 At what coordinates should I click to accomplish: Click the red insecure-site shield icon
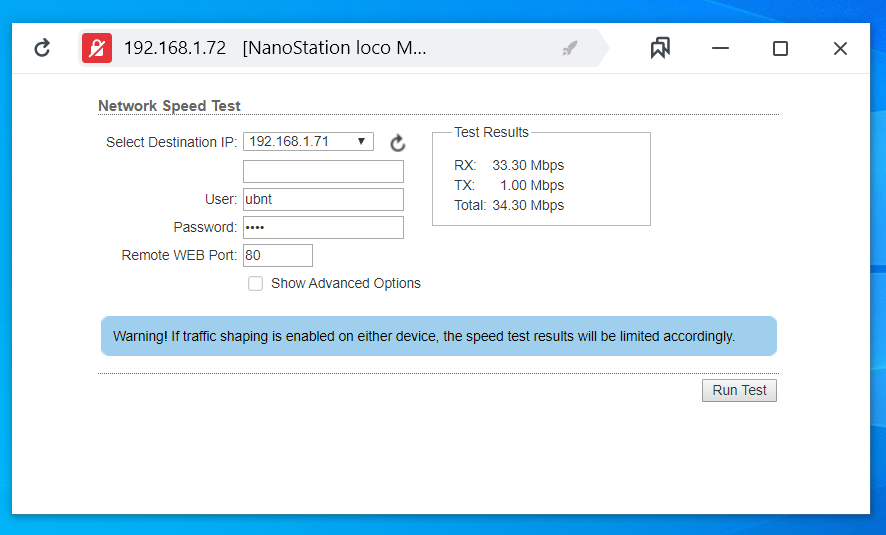pos(97,48)
